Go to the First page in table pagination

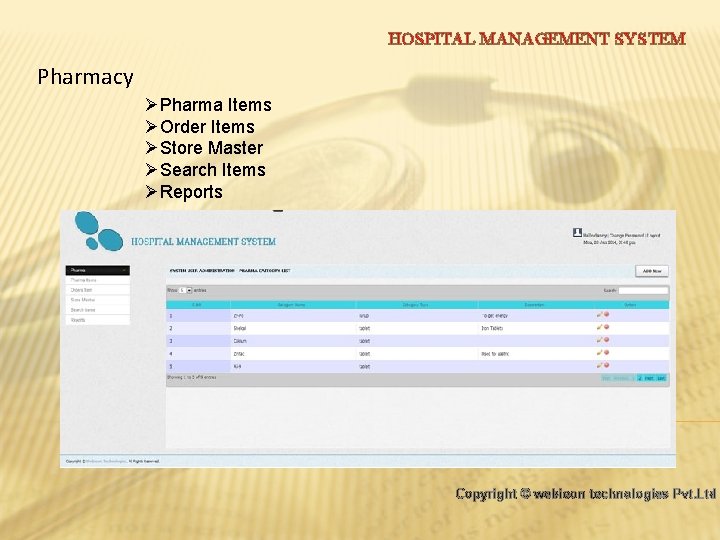606,378
